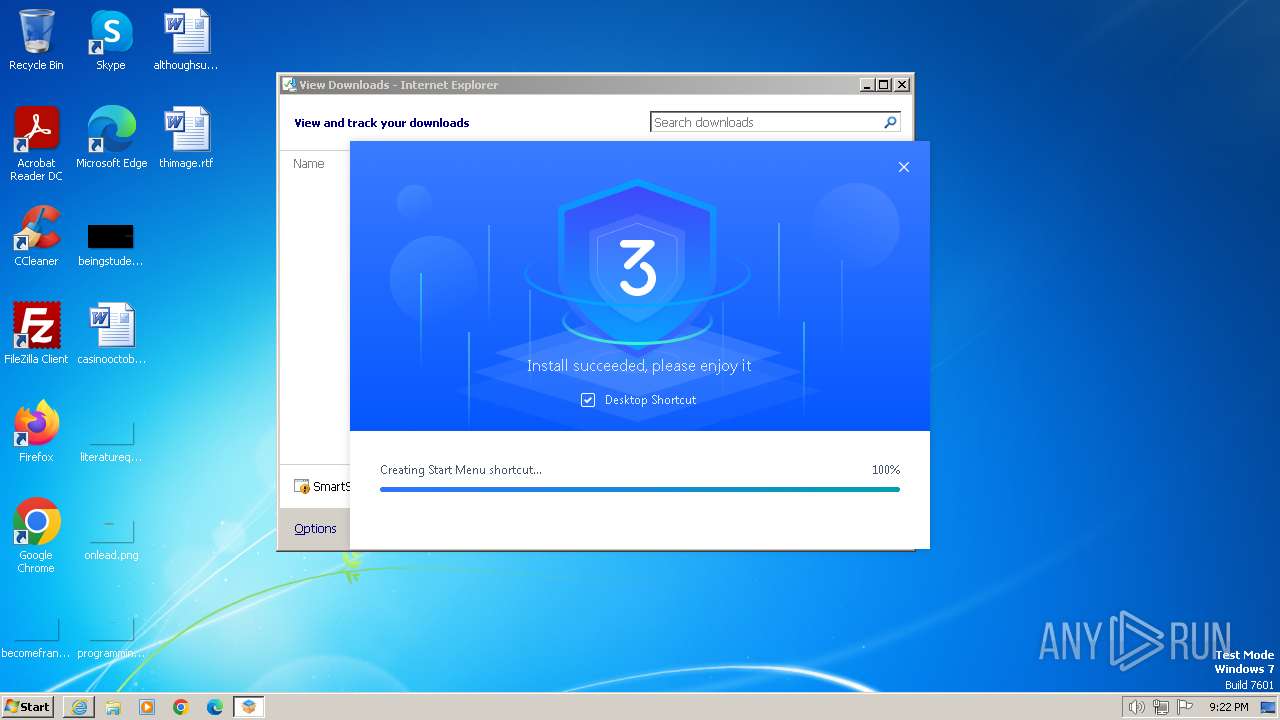This screenshot has height=720, width=1280.
Task: Open thimage.rtf document icon
Action: (186, 138)
